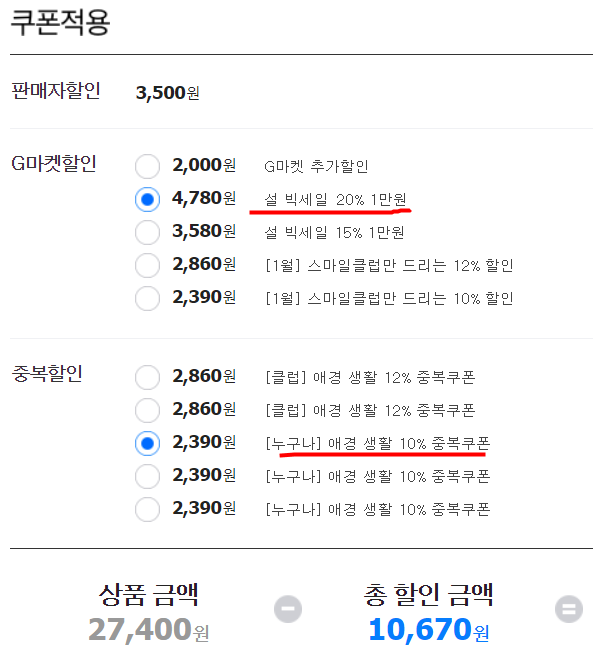
Task: Click the 중복할인 section label
Action: pyautogui.click(x=47, y=373)
